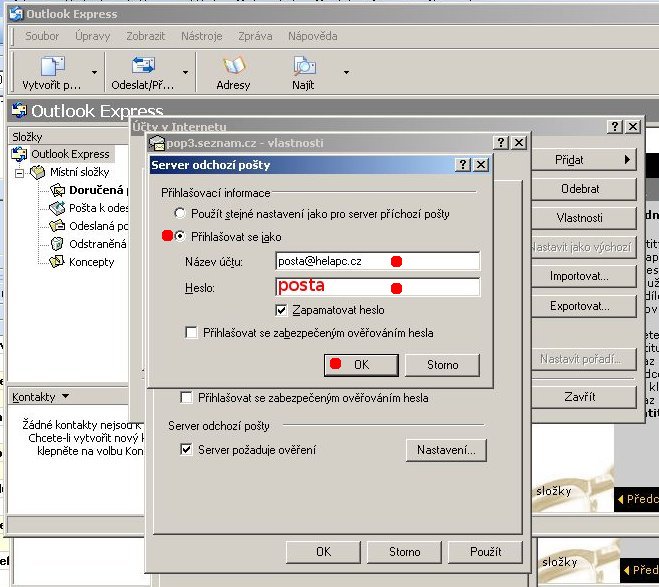The width and height of the screenshot is (659, 587).
Task: Click help button in Účty v Internetu window
Action: [x=615, y=126]
